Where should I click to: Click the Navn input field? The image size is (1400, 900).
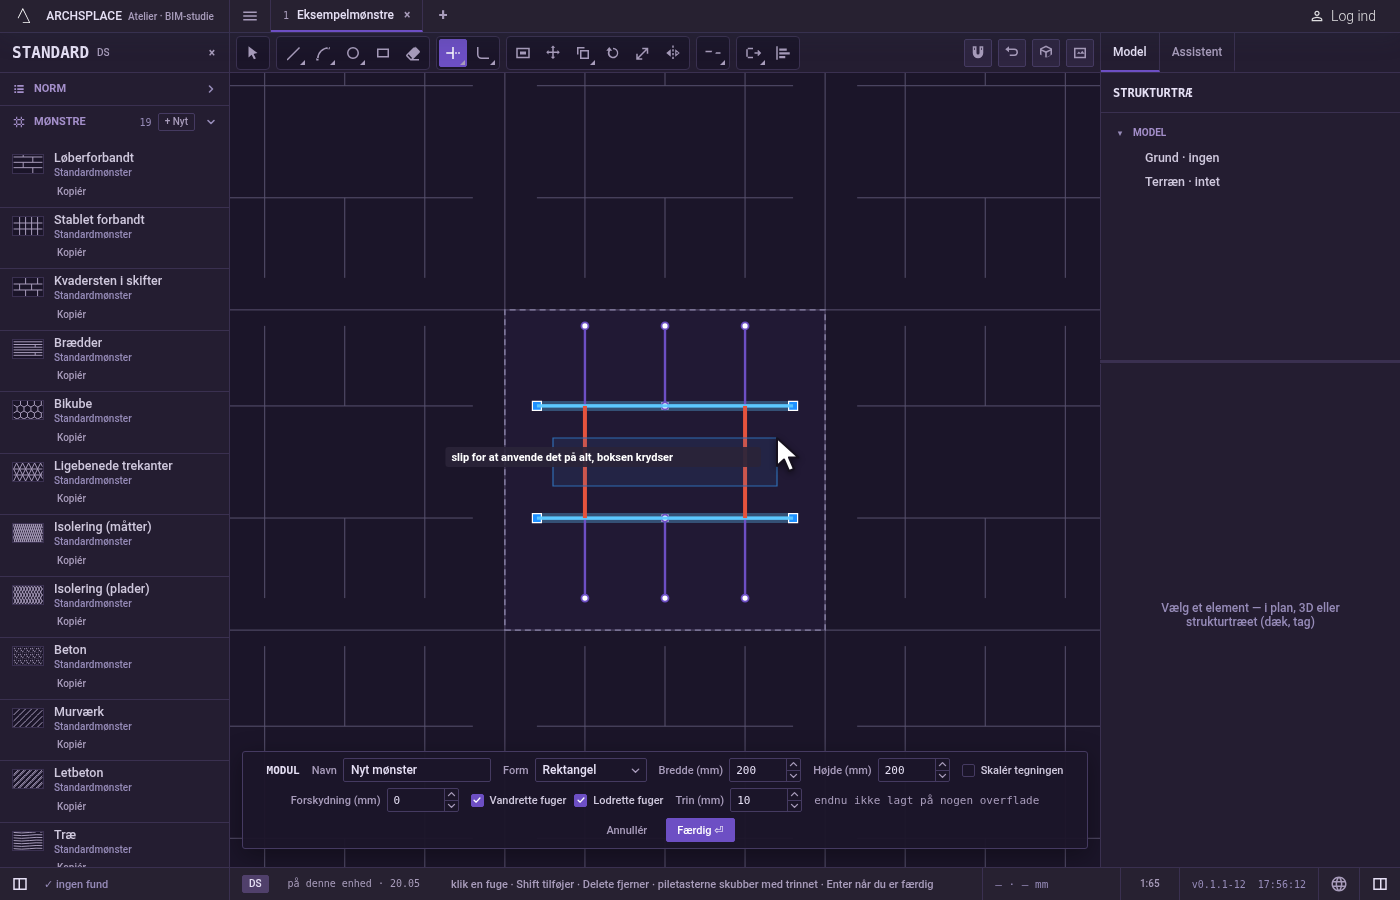(x=417, y=770)
